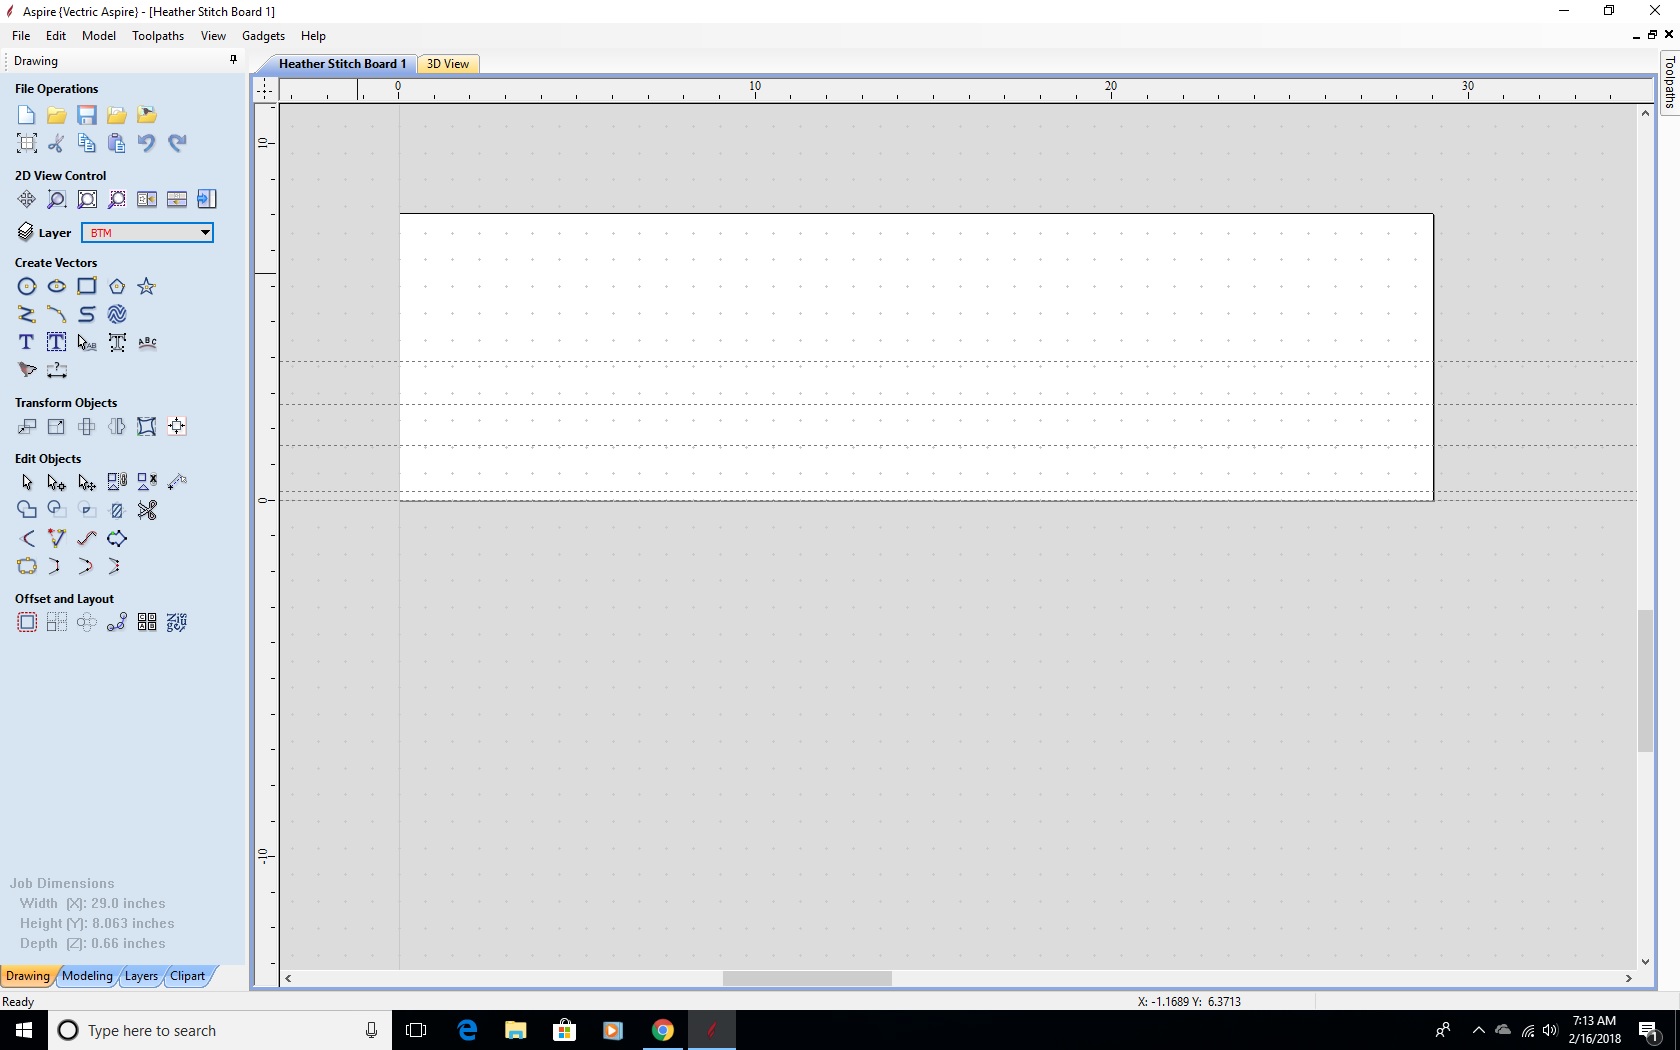Undo the last action with the Undo arrow
Screen dimensions: 1680x1050
pos(147,143)
